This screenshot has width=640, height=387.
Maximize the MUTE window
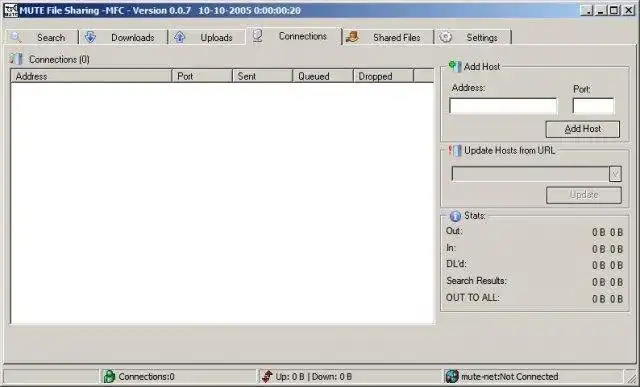(614, 11)
